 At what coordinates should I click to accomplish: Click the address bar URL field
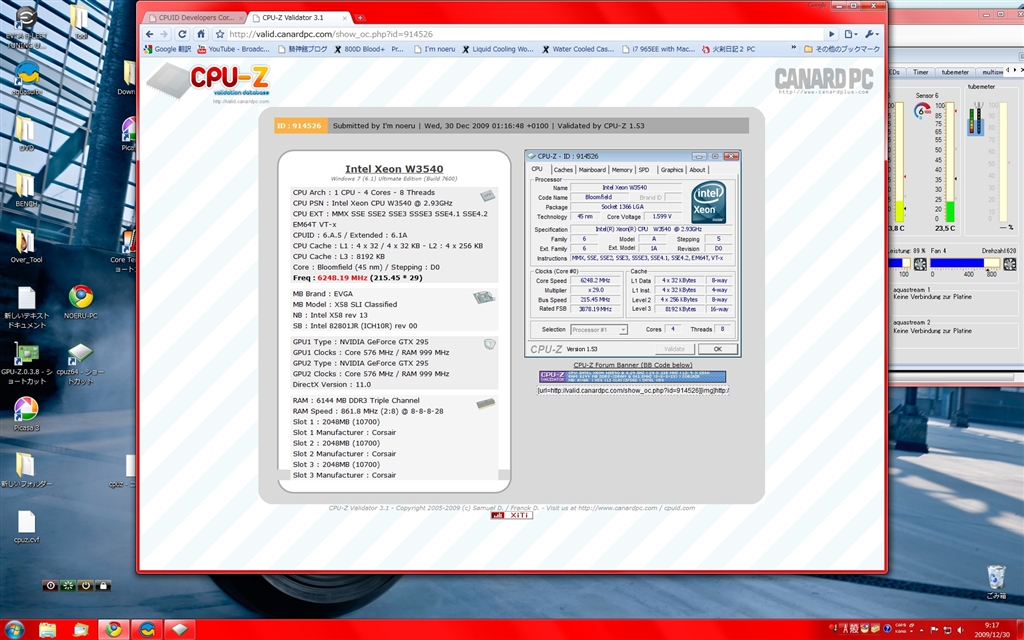tap(526, 34)
